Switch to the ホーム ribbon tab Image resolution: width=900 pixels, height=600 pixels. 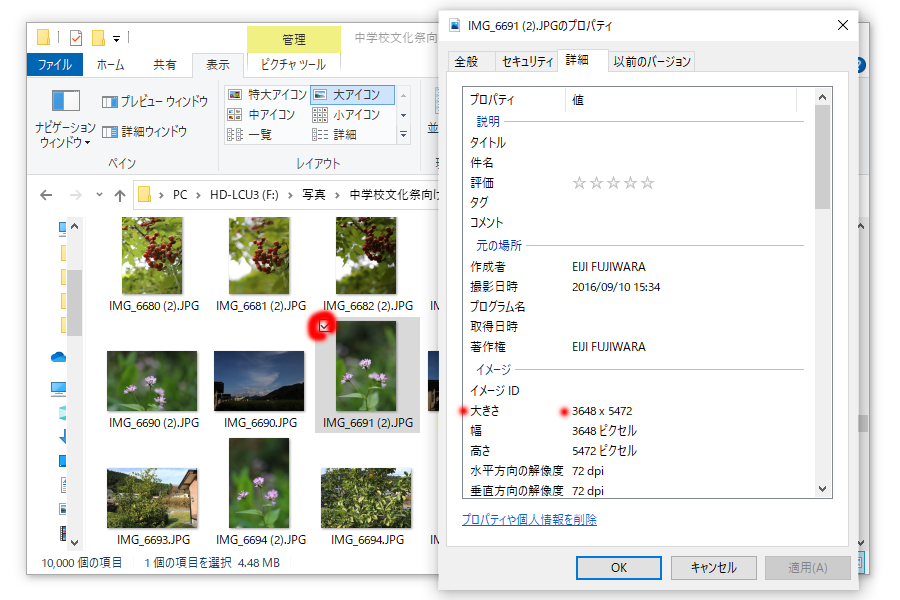coord(110,64)
